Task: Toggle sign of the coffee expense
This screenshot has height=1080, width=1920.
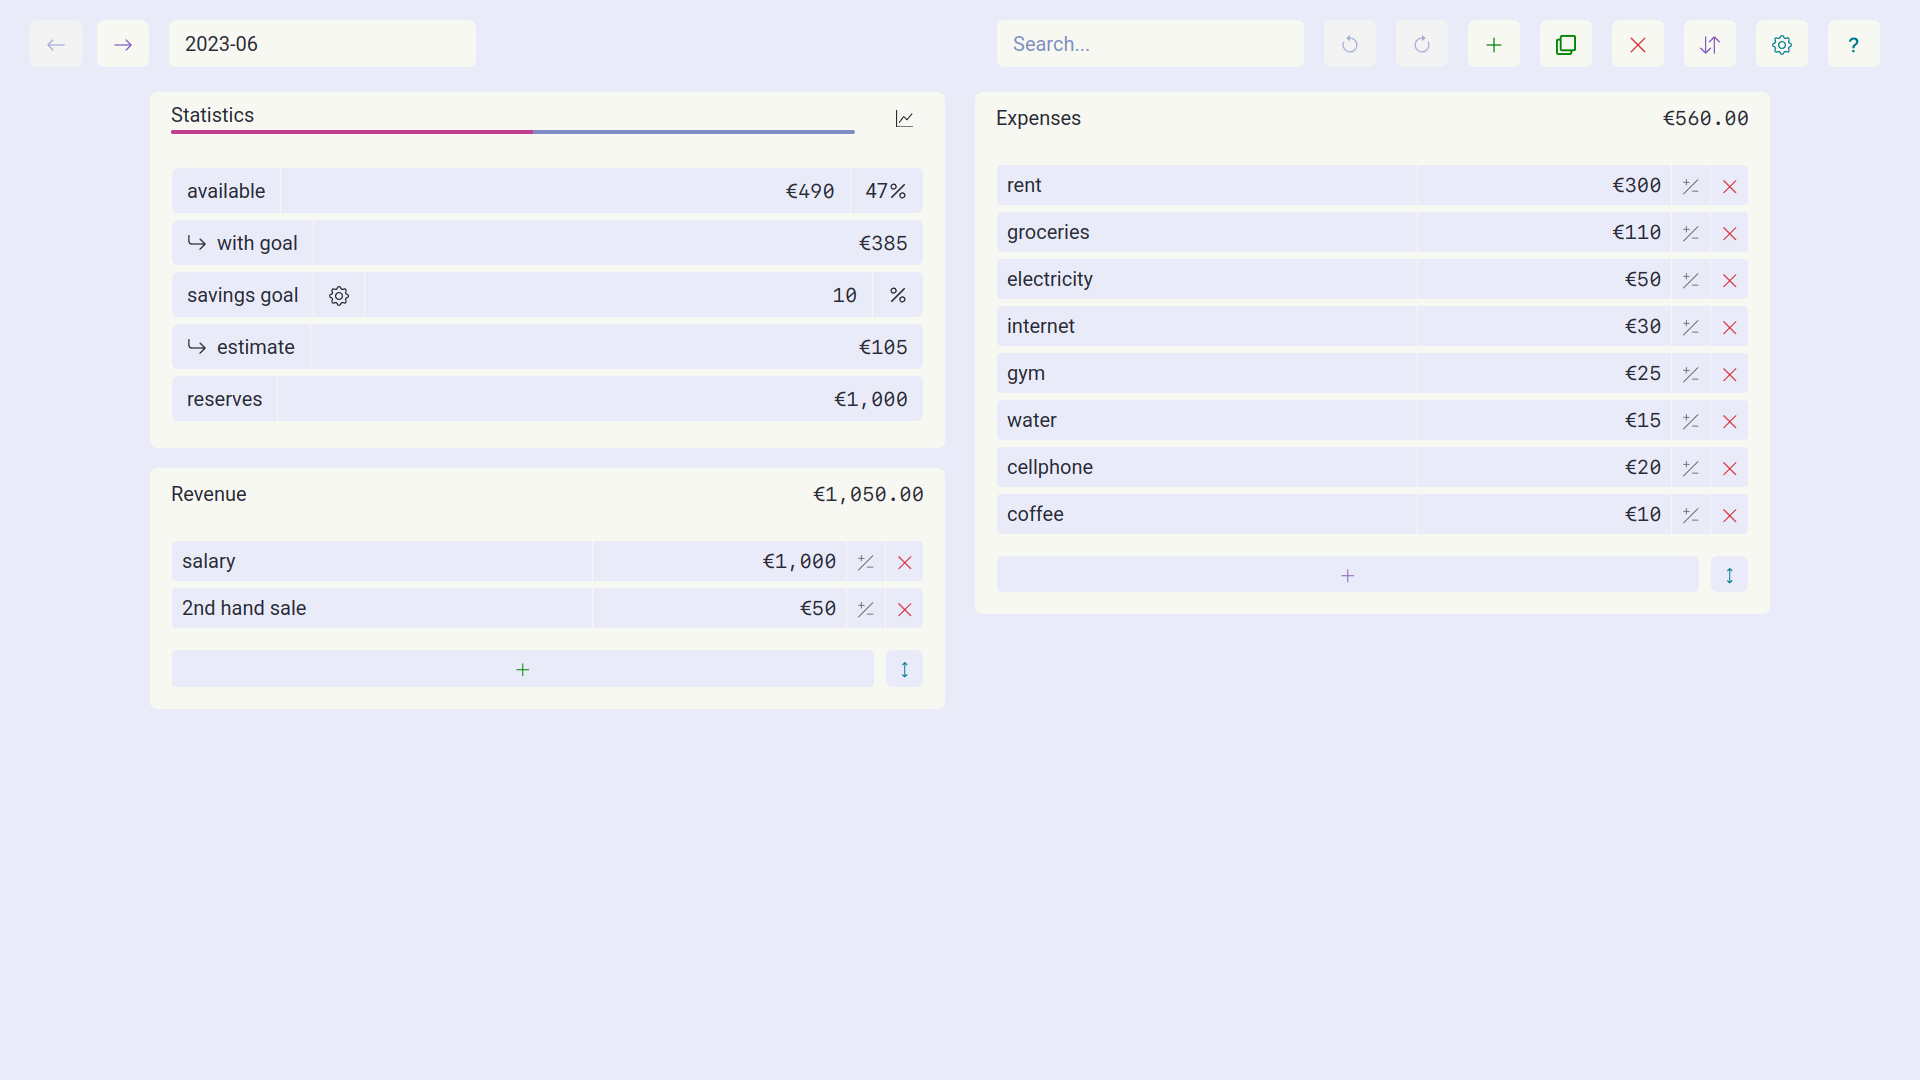Action: 1691,515
